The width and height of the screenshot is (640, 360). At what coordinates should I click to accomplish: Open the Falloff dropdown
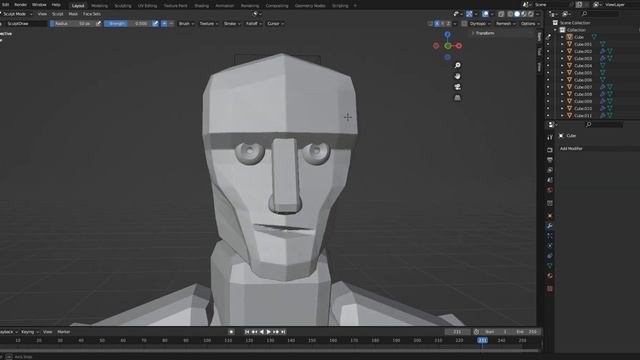[x=253, y=24]
